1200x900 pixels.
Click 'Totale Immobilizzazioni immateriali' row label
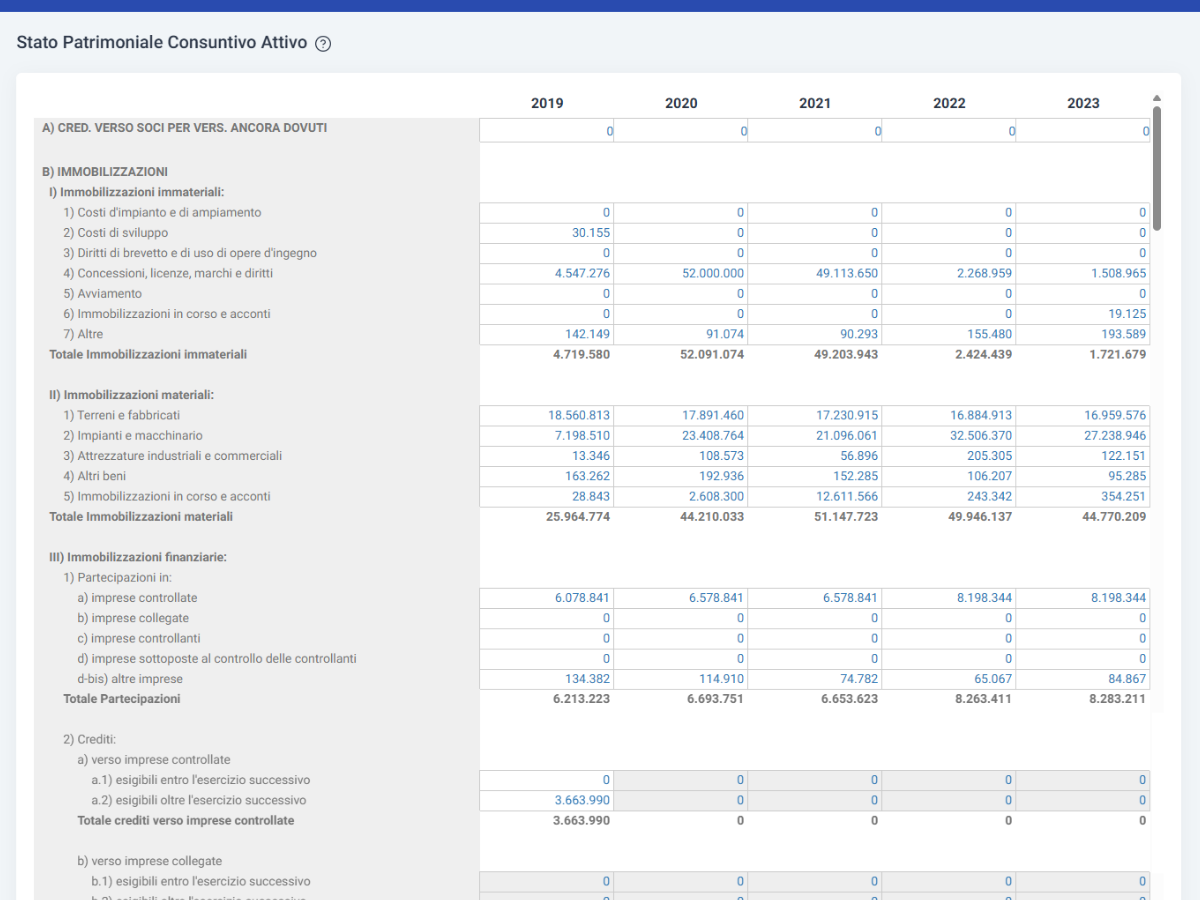[x=148, y=354]
